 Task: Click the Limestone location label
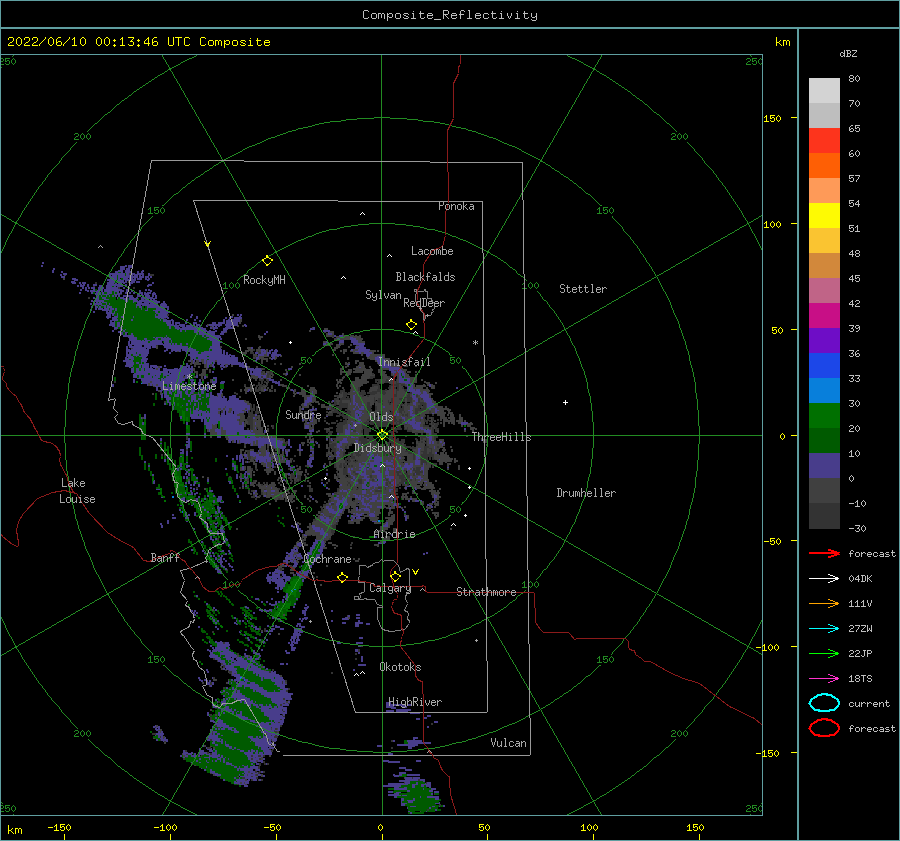click(x=189, y=386)
